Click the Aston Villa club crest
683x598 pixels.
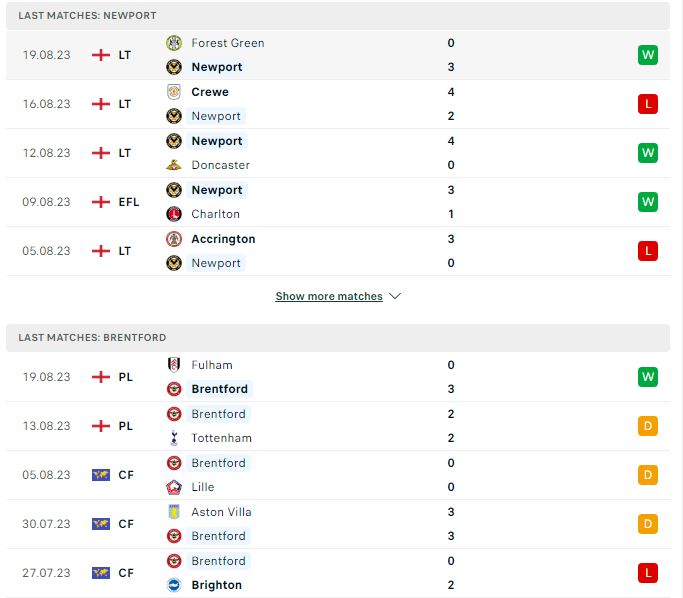click(x=174, y=512)
